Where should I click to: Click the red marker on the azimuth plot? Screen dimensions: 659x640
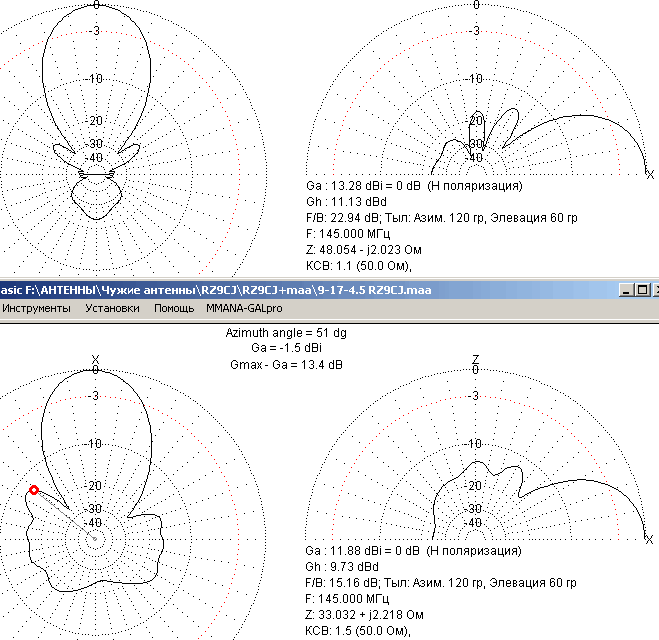(34, 490)
